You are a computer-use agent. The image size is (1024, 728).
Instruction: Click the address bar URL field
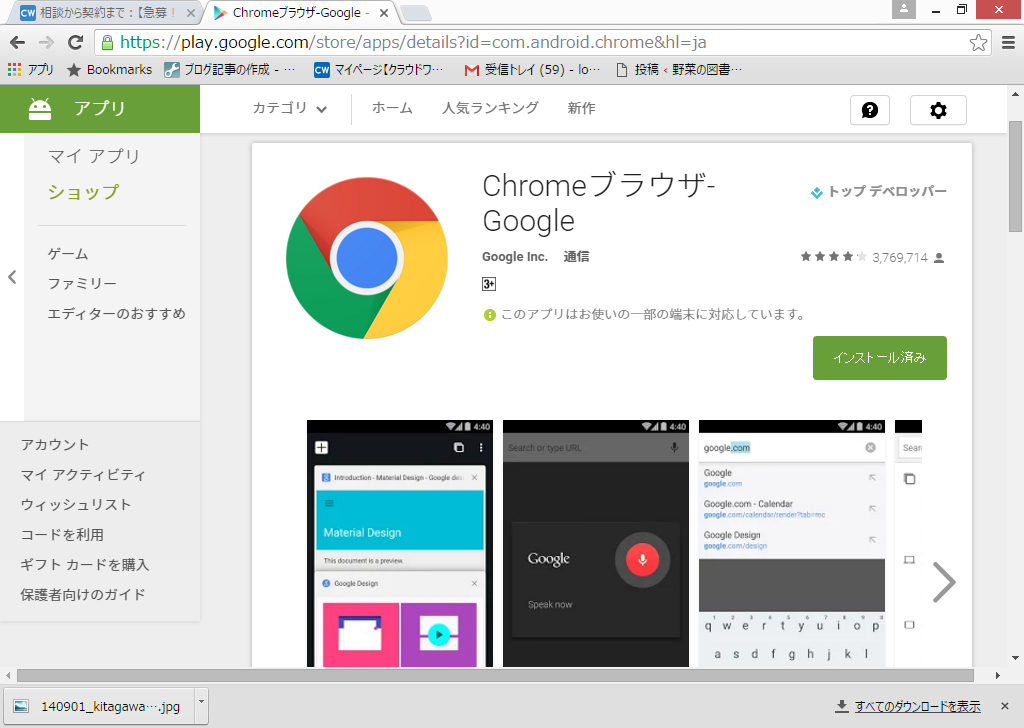click(x=542, y=42)
